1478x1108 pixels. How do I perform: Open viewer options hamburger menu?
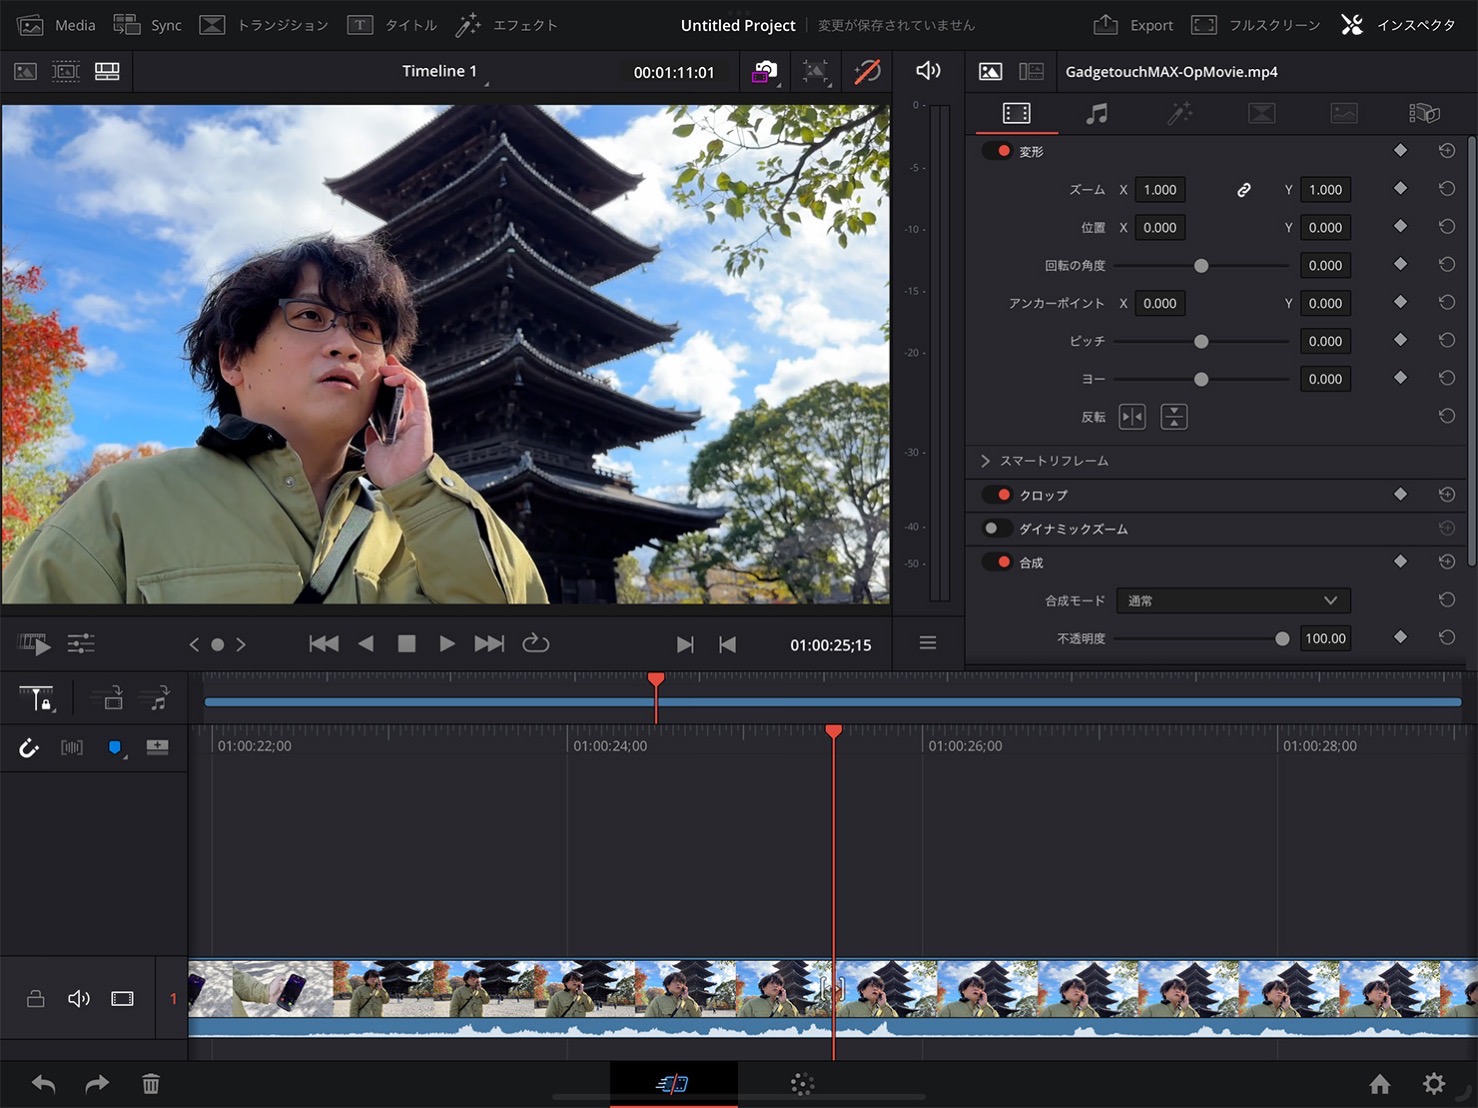click(928, 643)
